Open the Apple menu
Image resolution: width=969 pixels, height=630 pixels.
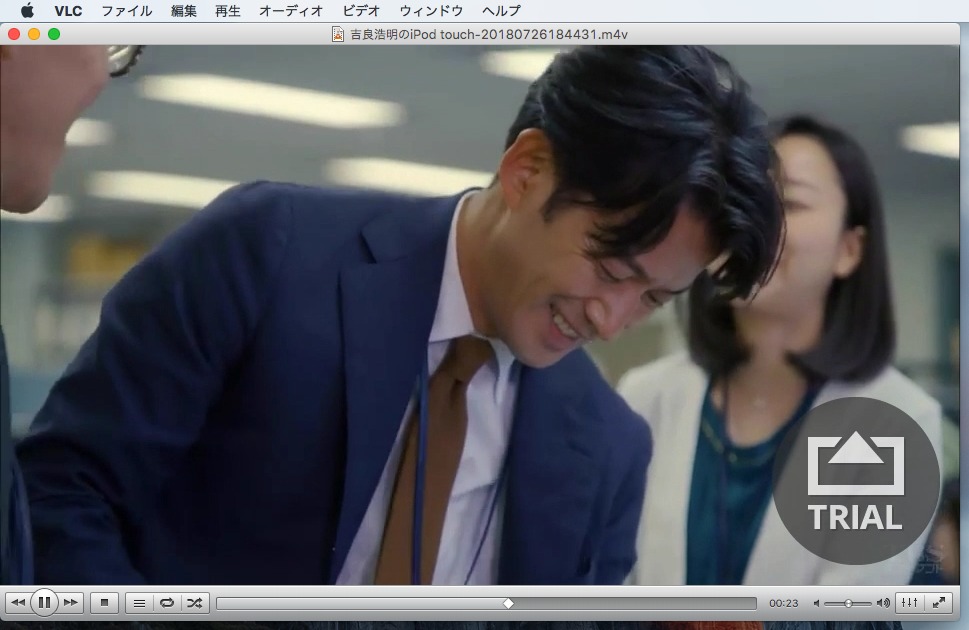click(27, 10)
